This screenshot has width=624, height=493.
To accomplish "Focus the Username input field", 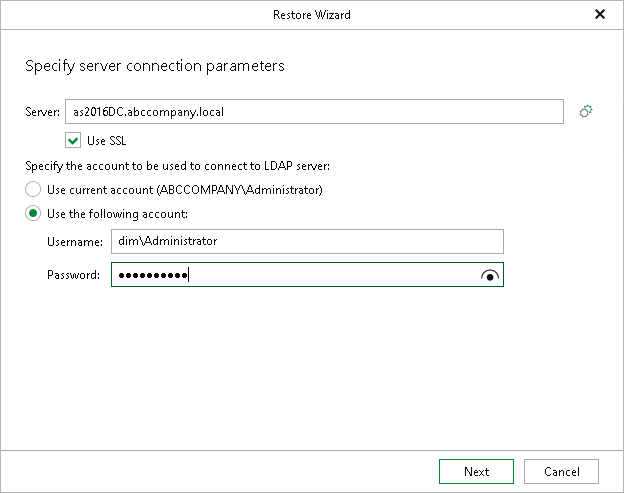I will 307,241.
